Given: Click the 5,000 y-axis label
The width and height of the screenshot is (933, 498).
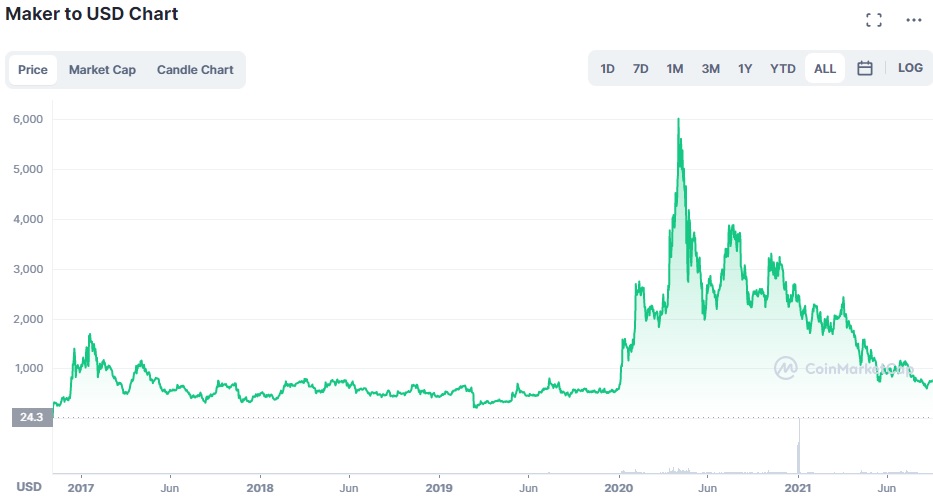Looking at the screenshot, I should (28, 169).
